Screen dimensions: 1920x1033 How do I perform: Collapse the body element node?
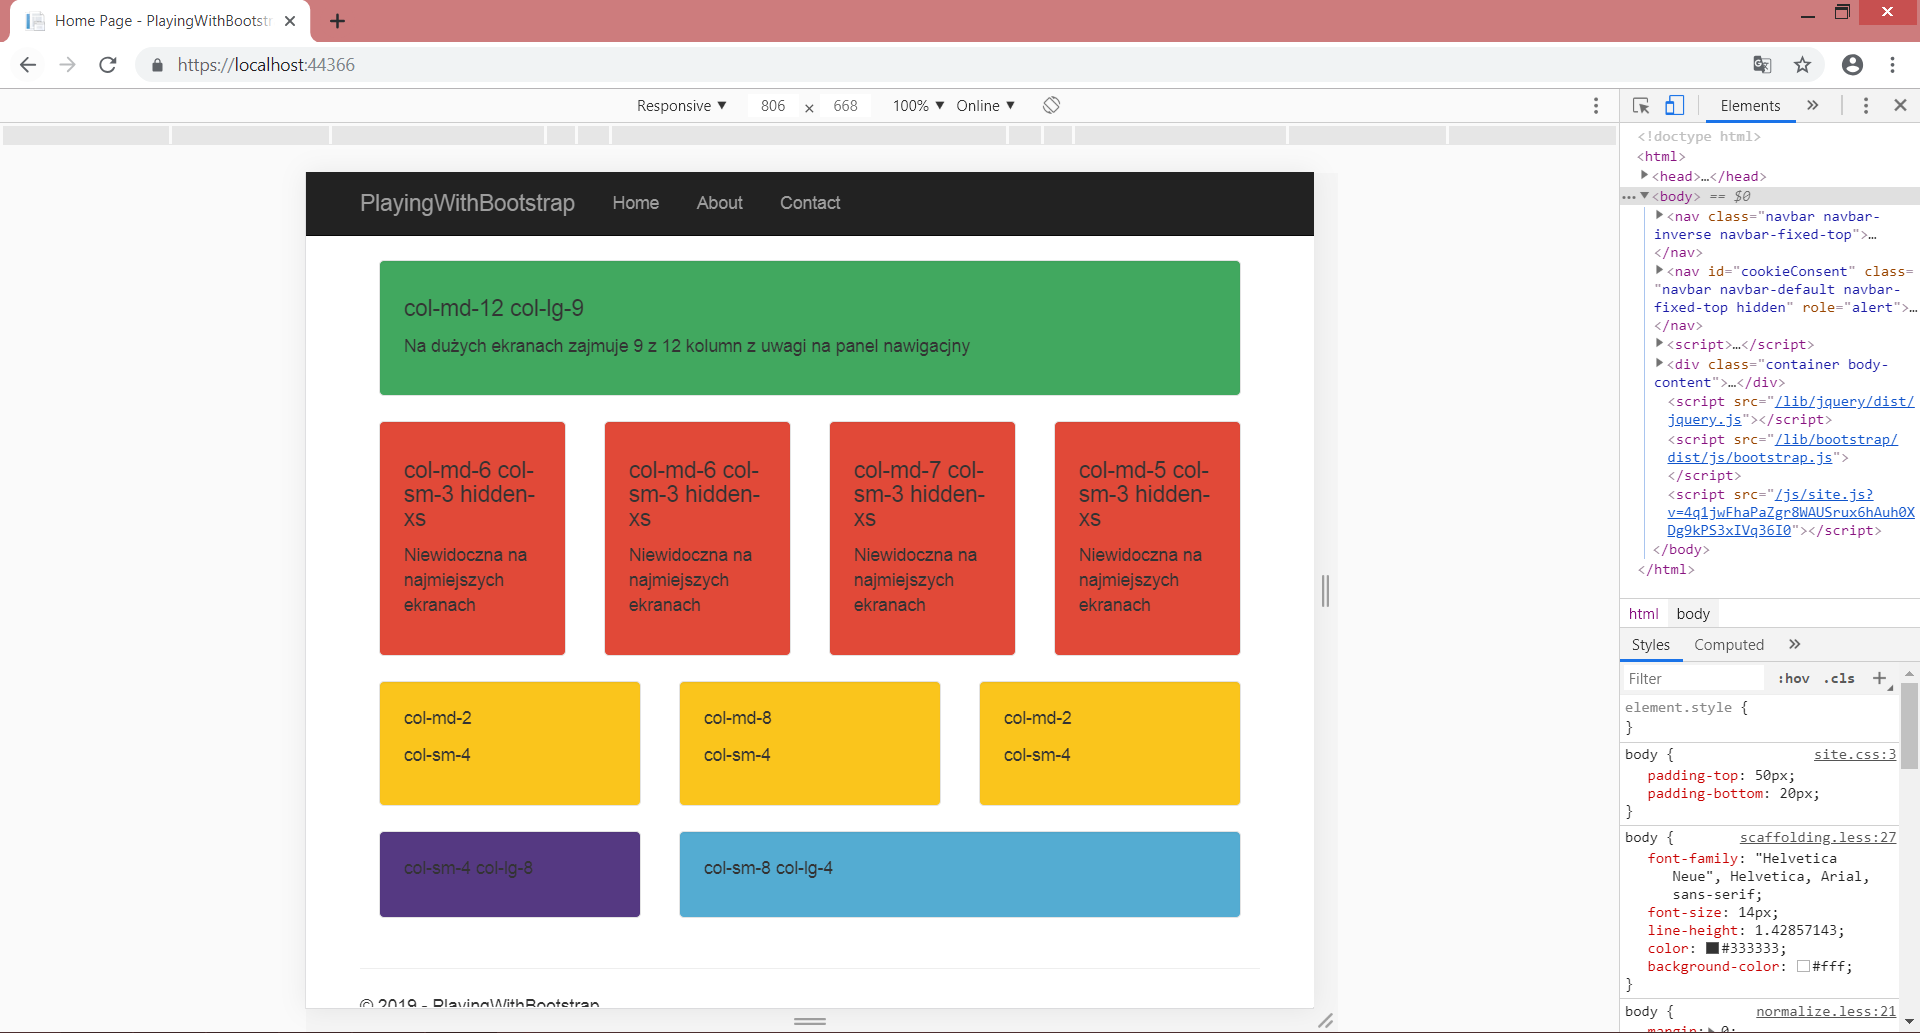click(1644, 196)
